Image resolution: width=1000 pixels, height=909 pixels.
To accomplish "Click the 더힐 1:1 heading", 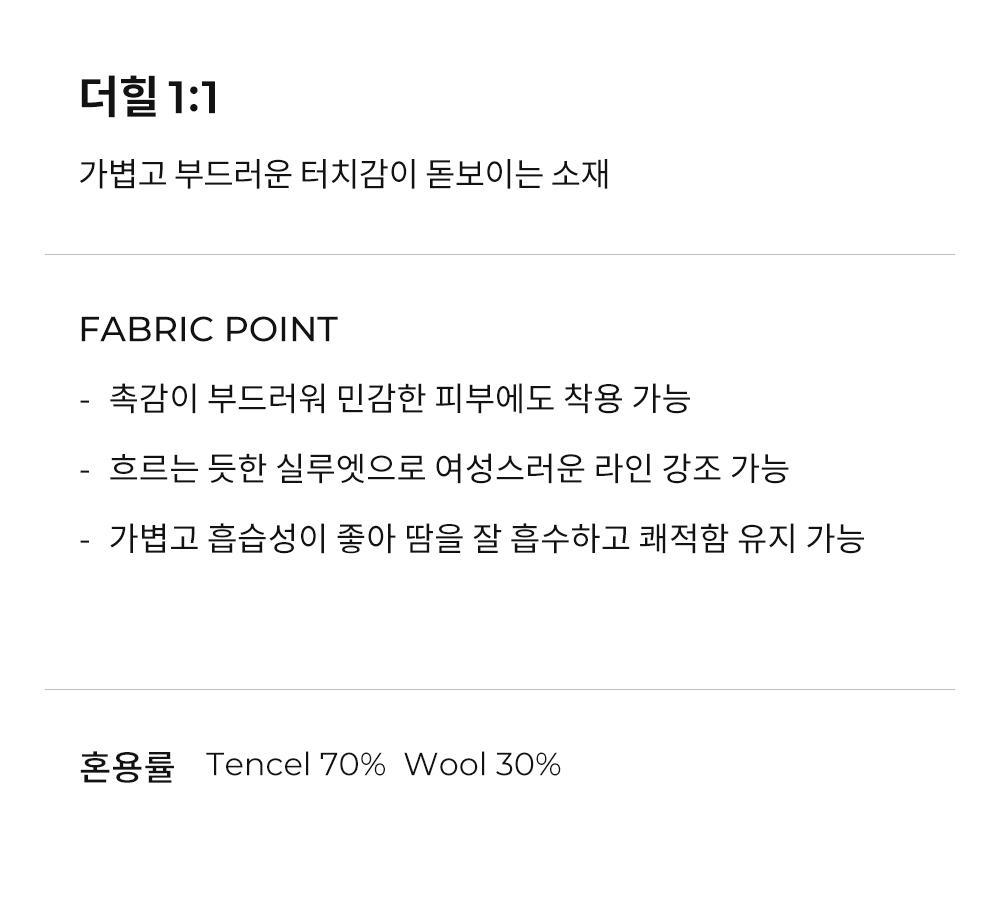I will 149,97.
